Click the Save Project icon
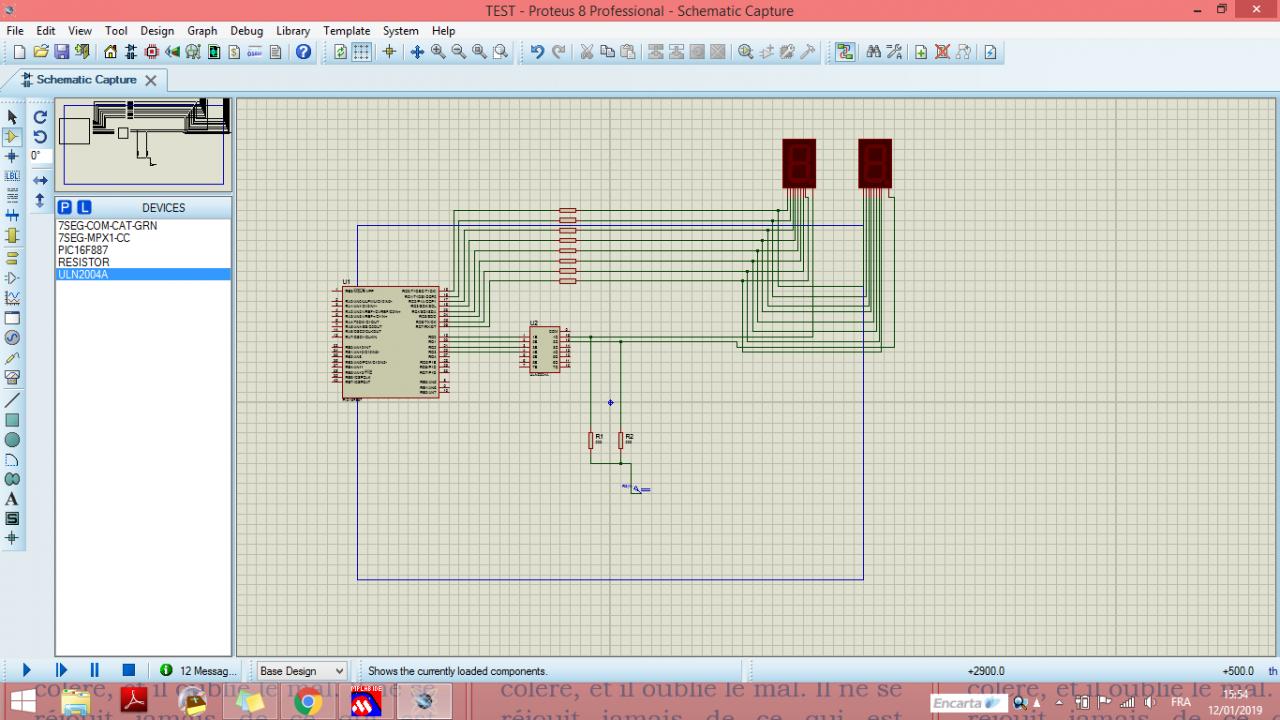Image resolution: width=1280 pixels, height=720 pixels. point(61,52)
